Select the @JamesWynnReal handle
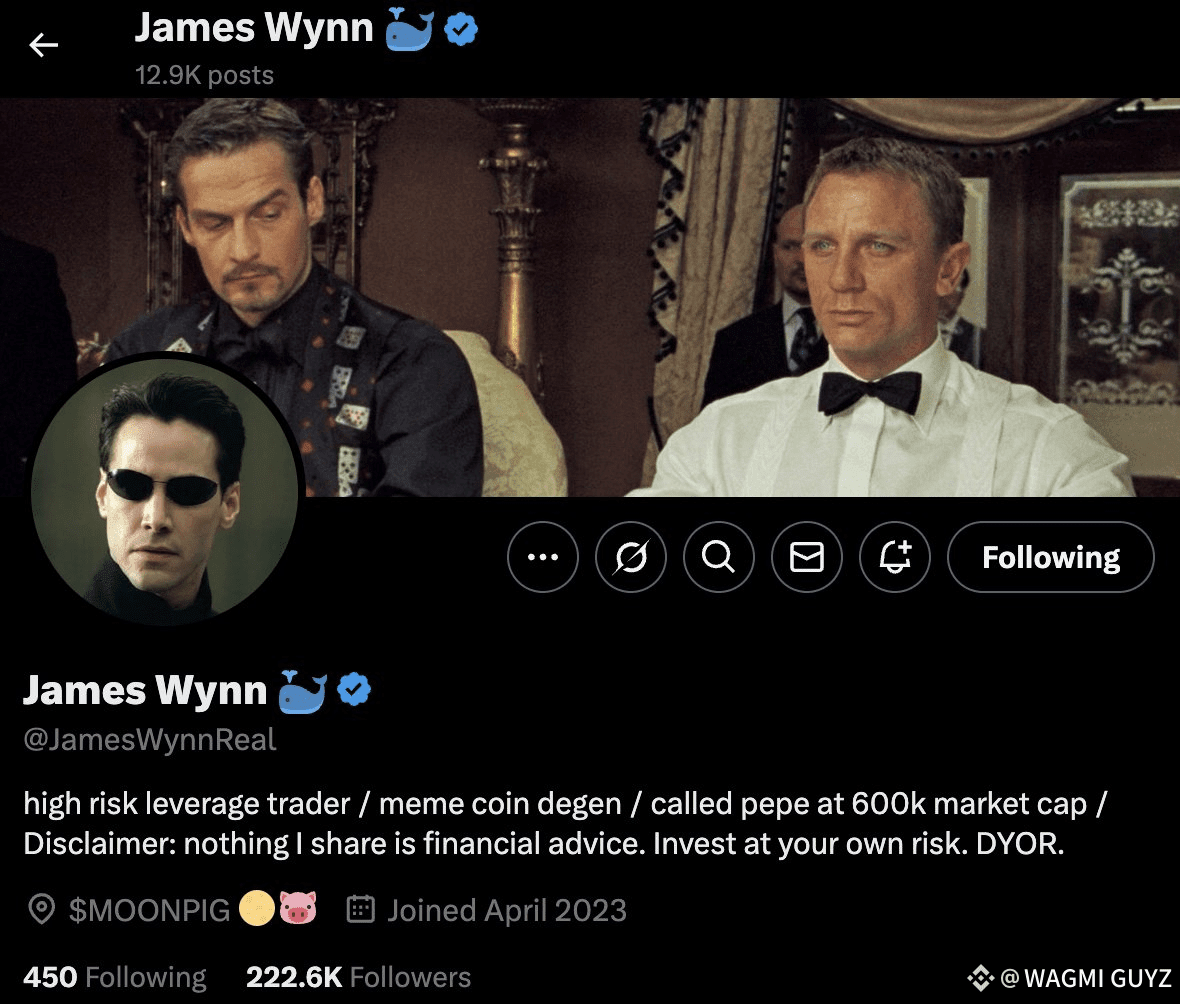The width and height of the screenshot is (1180, 1004). point(150,740)
